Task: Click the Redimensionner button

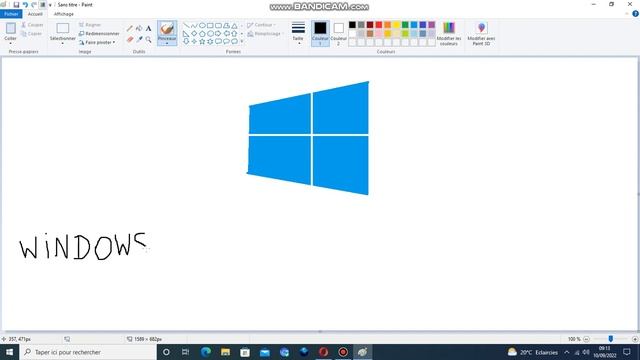Action: (x=99, y=33)
